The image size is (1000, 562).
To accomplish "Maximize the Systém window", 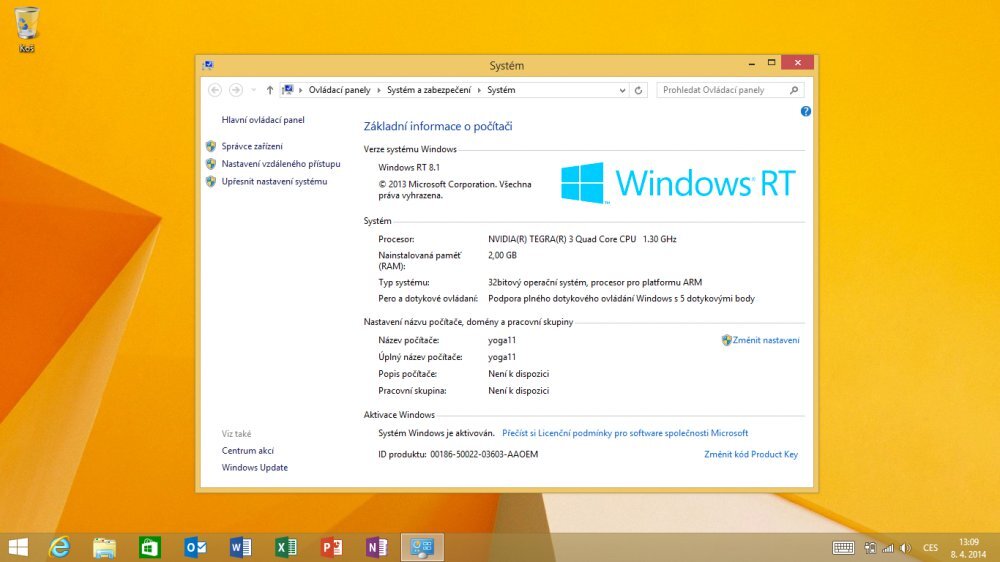I will pyautogui.click(x=771, y=63).
